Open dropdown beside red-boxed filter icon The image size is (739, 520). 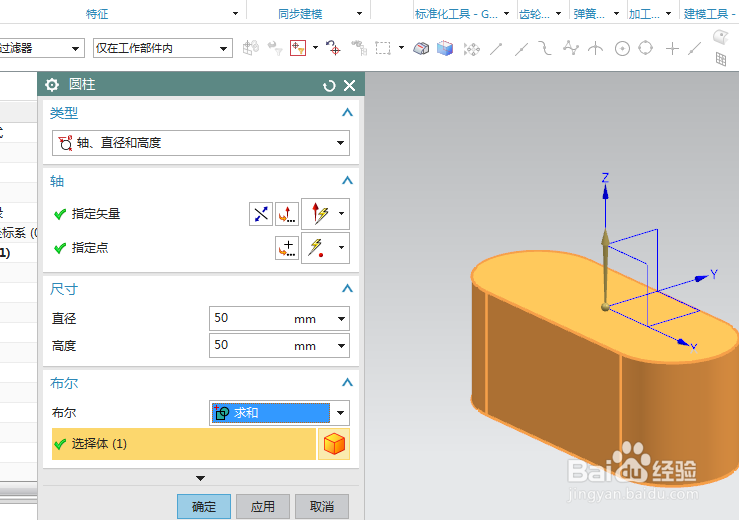(x=315, y=47)
